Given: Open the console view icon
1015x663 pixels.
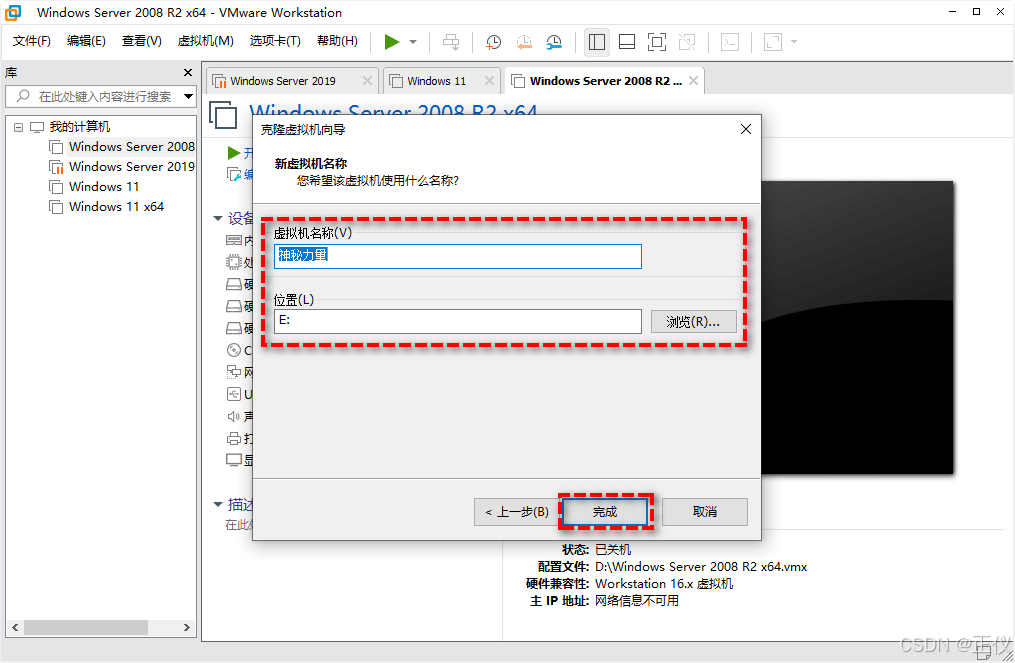Looking at the screenshot, I should tap(730, 42).
